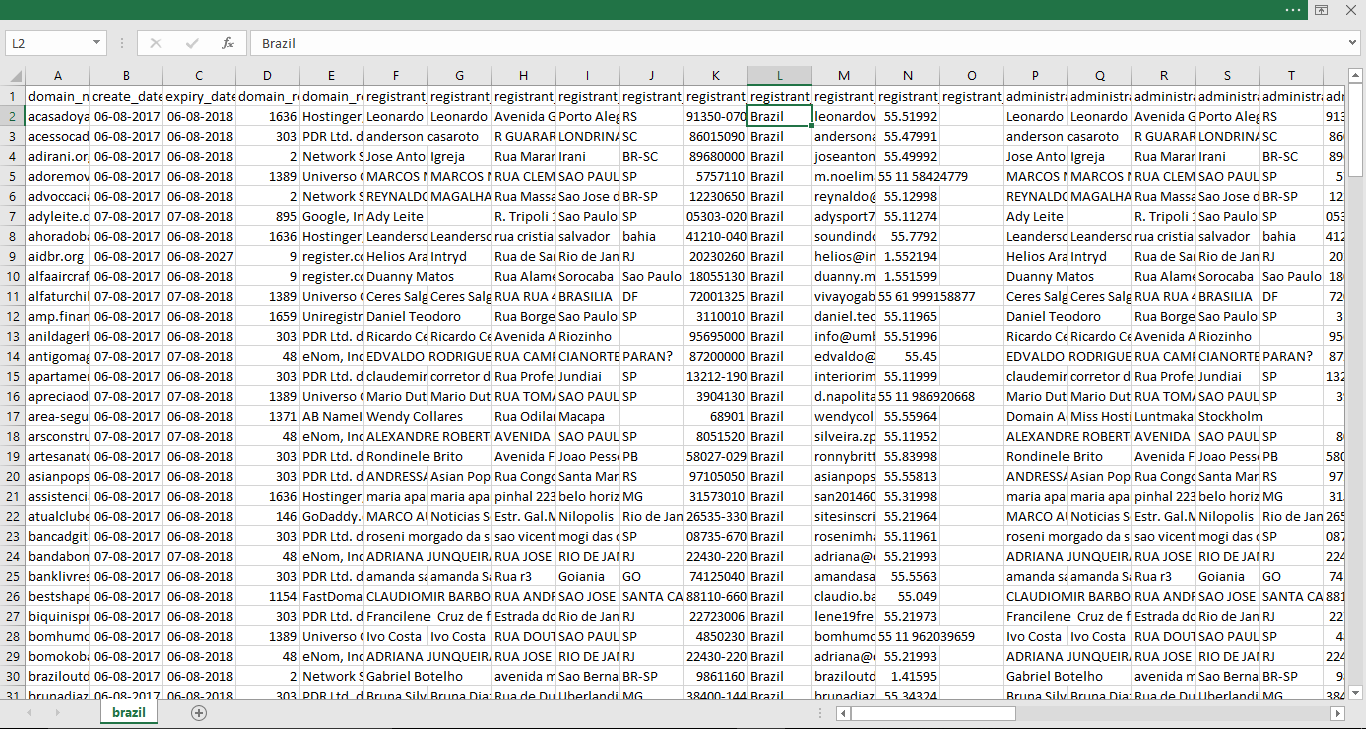Image resolution: width=1366 pixels, height=729 pixels.
Task: Select the brazil sheet tab
Action: [129, 713]
